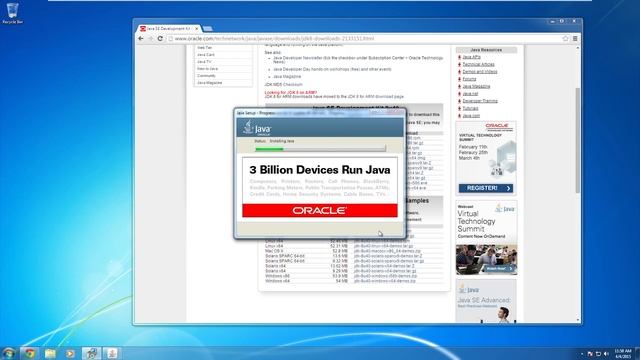Click the Java installer progress bar
Screen dimensions: 640x360
click(320, 149)
